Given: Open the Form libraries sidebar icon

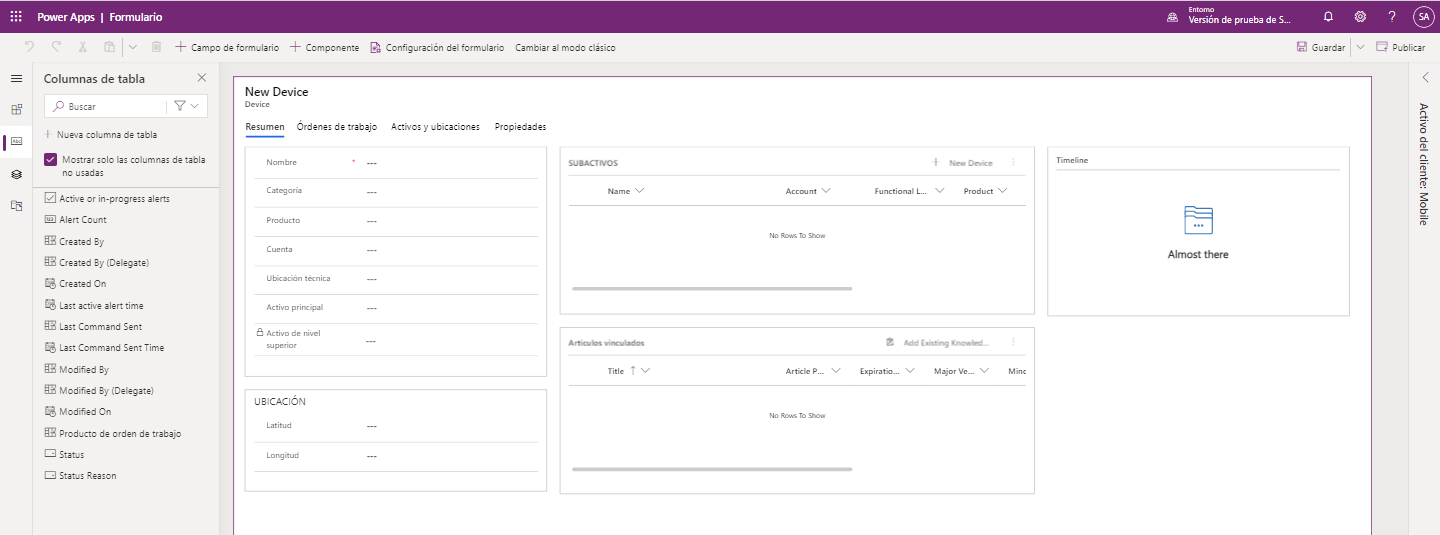Looking at the screenshot, I should pyautogui.click(x=16, y=205).
